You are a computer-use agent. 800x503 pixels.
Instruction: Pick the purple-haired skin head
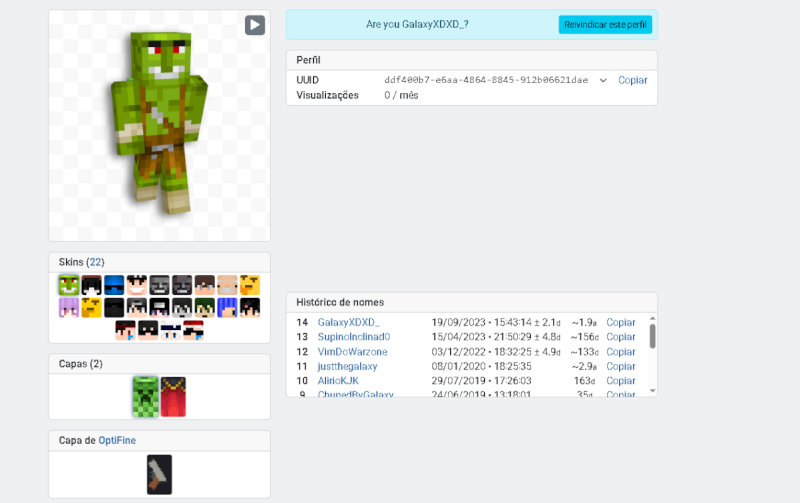[68, 307]
